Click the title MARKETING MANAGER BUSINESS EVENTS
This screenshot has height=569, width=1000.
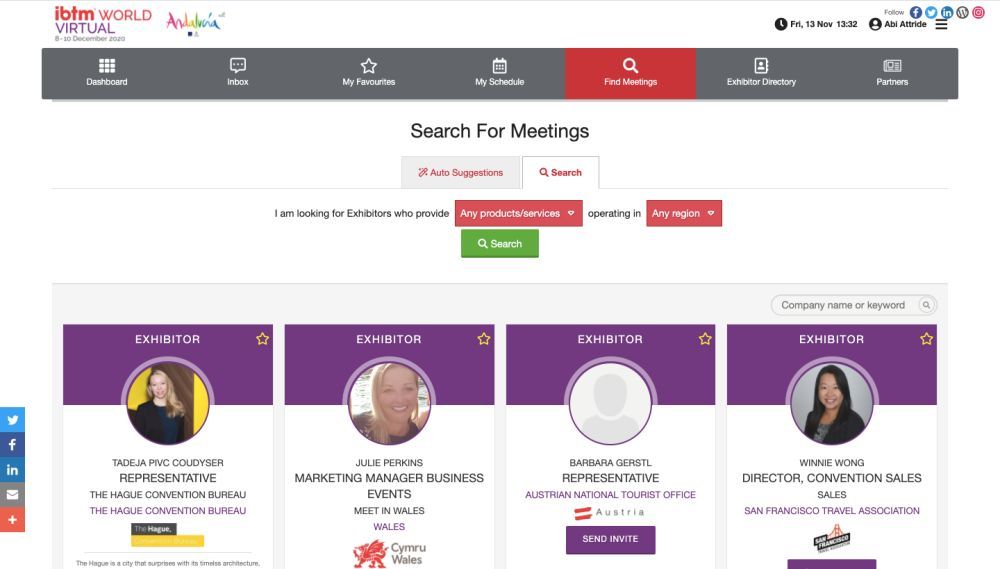point(389,486)
